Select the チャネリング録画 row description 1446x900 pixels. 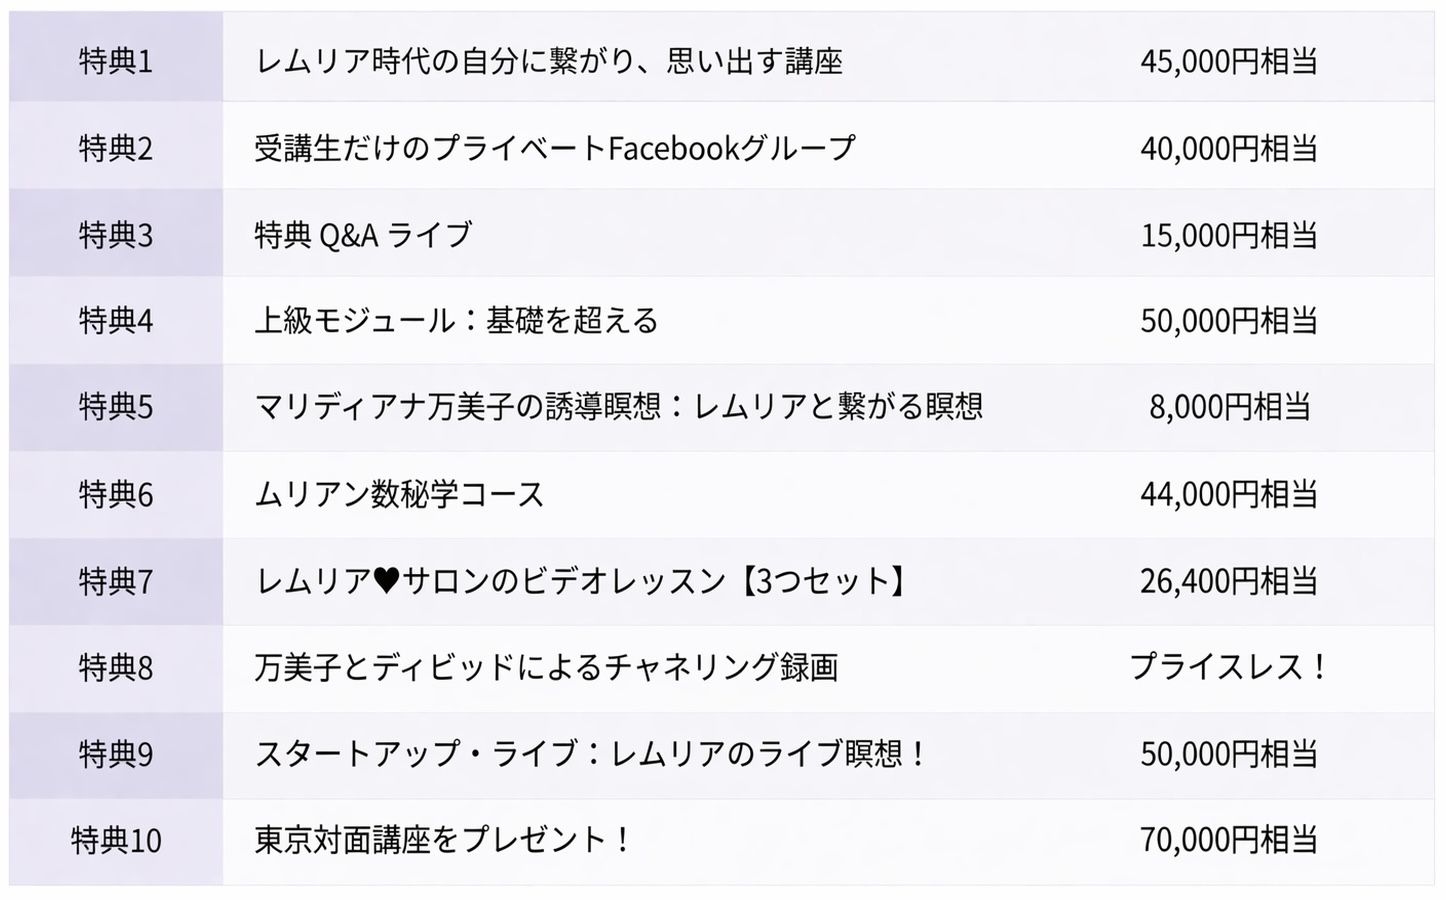pyautogui.click(x=546, y=667)
